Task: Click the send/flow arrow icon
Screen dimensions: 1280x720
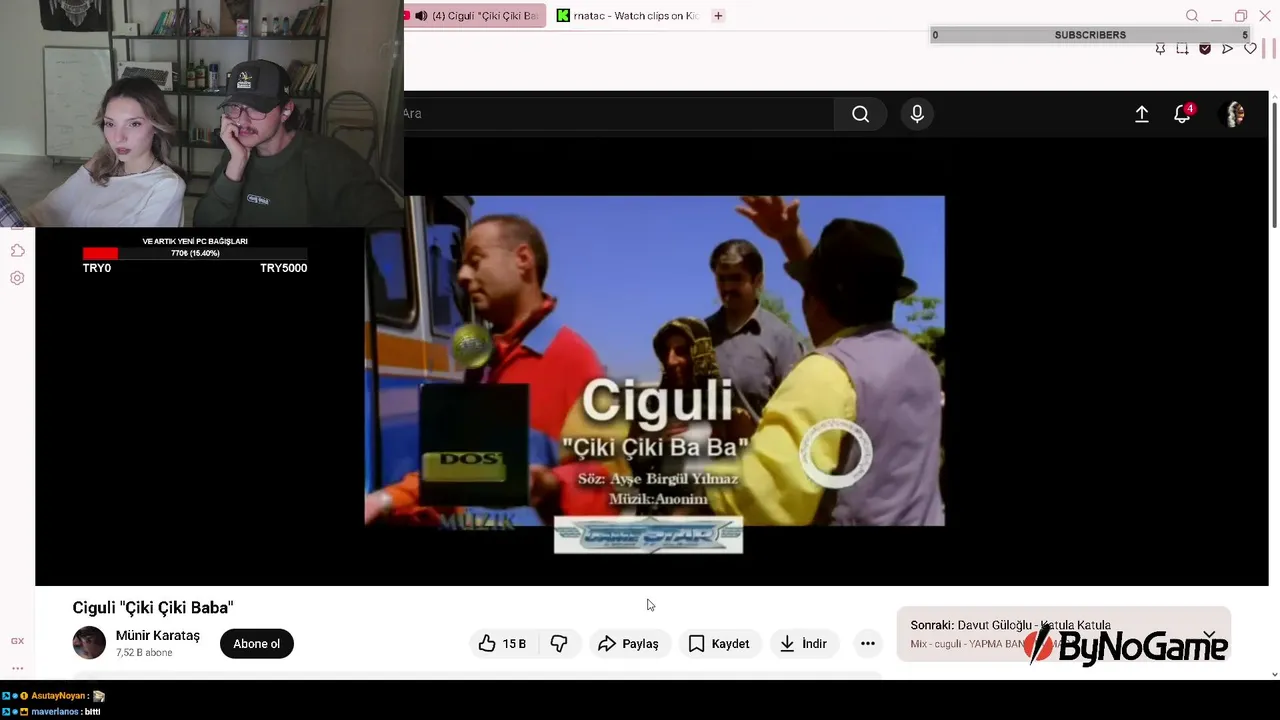Action: pyautogui.click(x=1227, y=49)
